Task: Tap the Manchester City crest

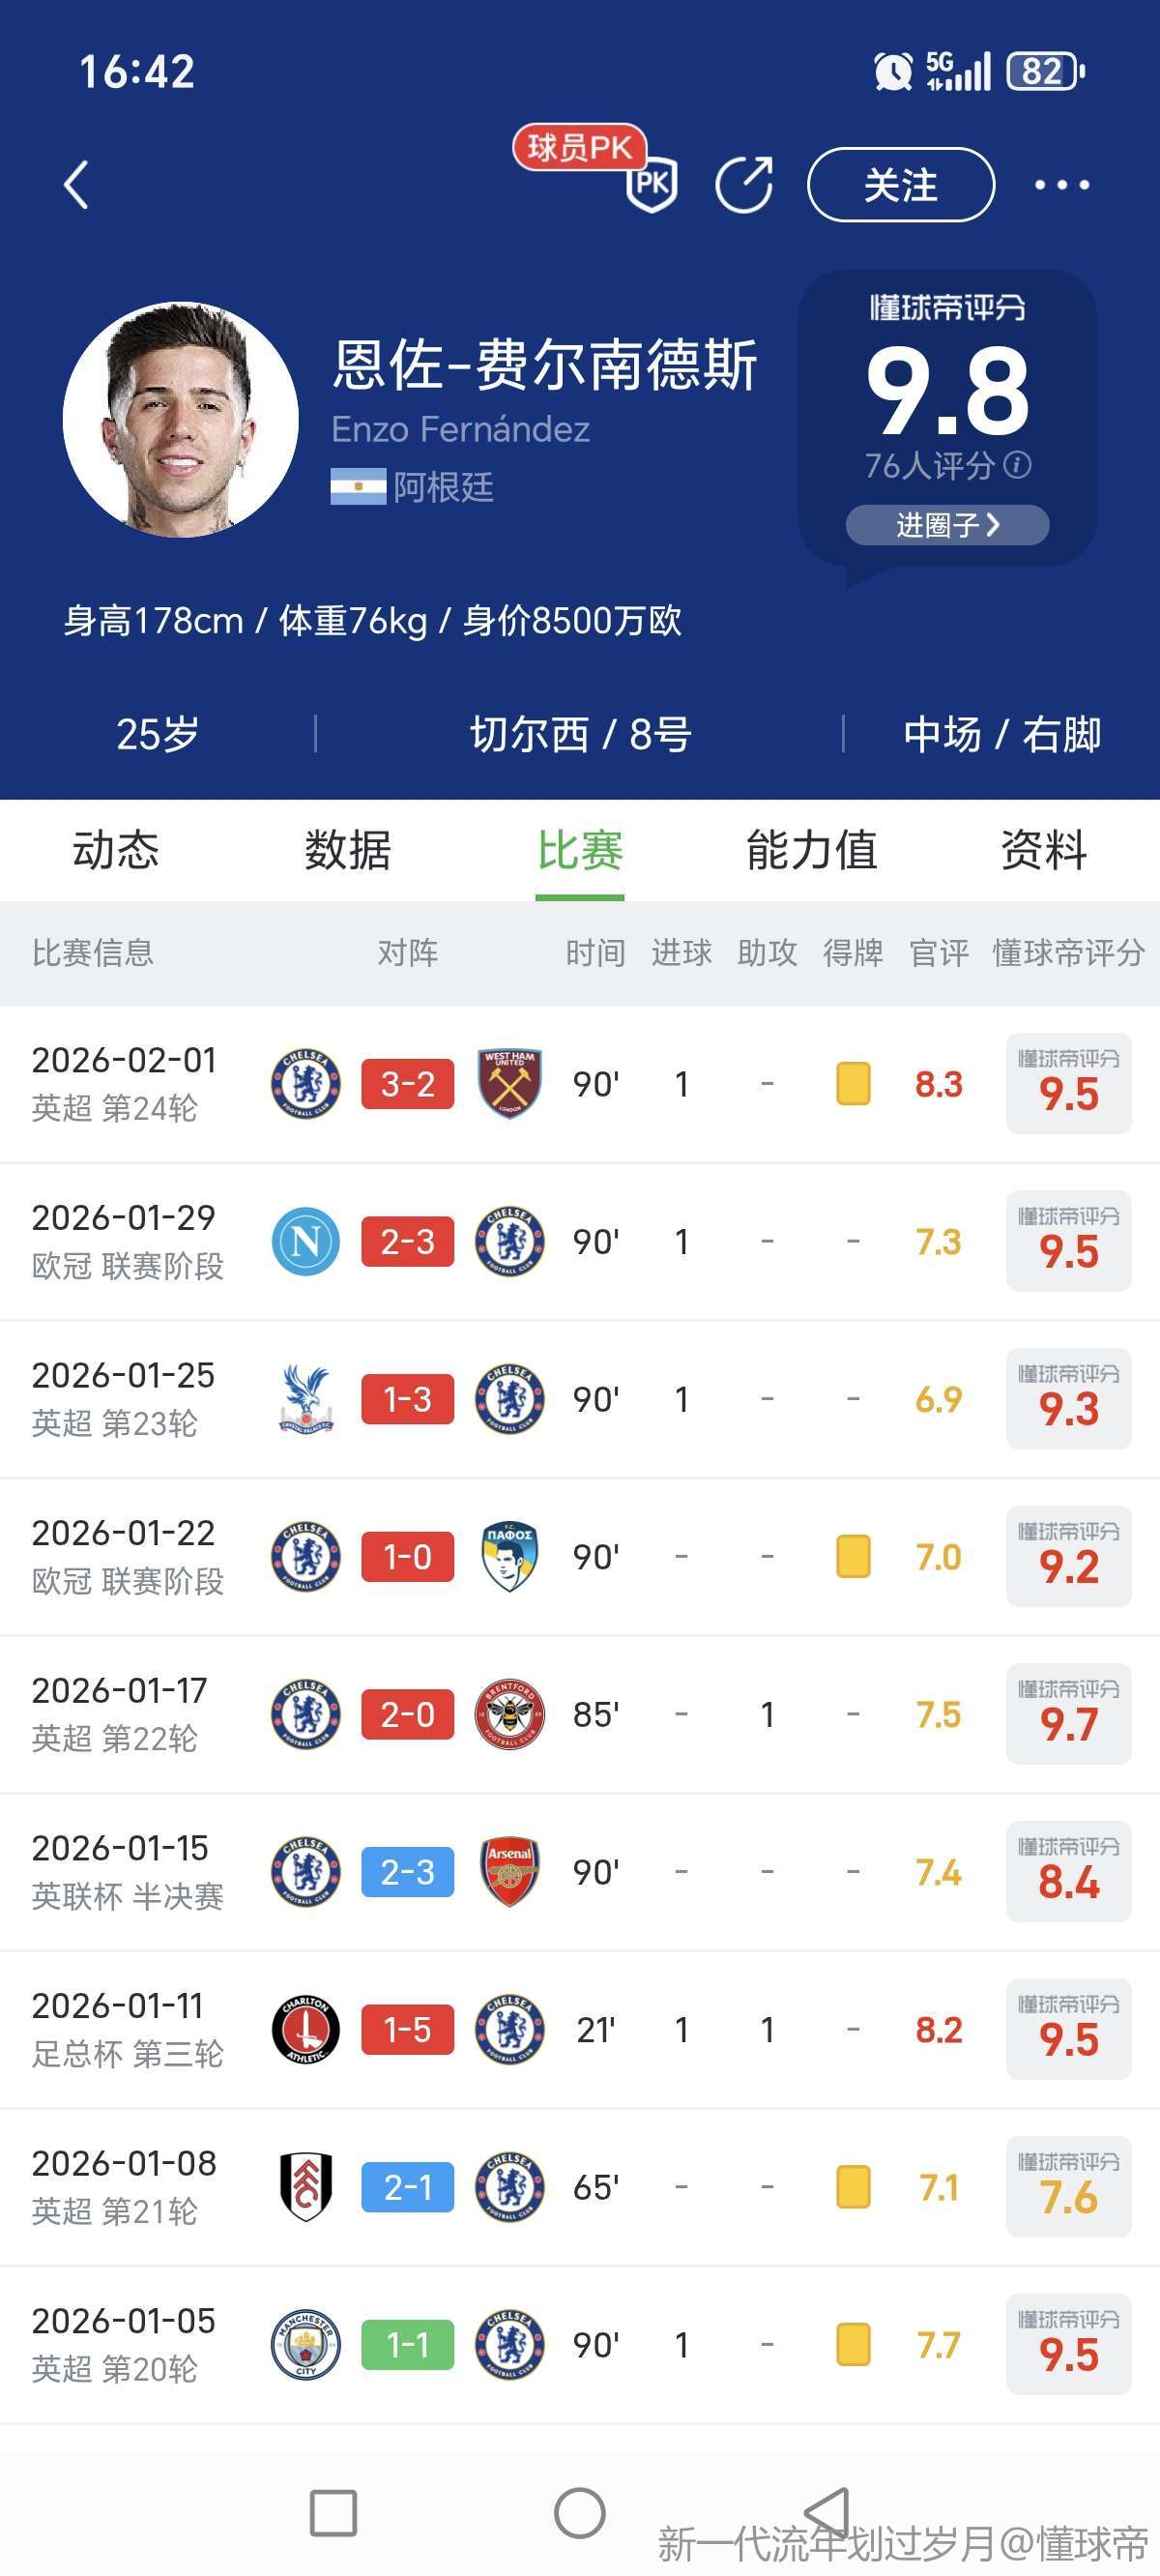Action: coord(306,2345)
